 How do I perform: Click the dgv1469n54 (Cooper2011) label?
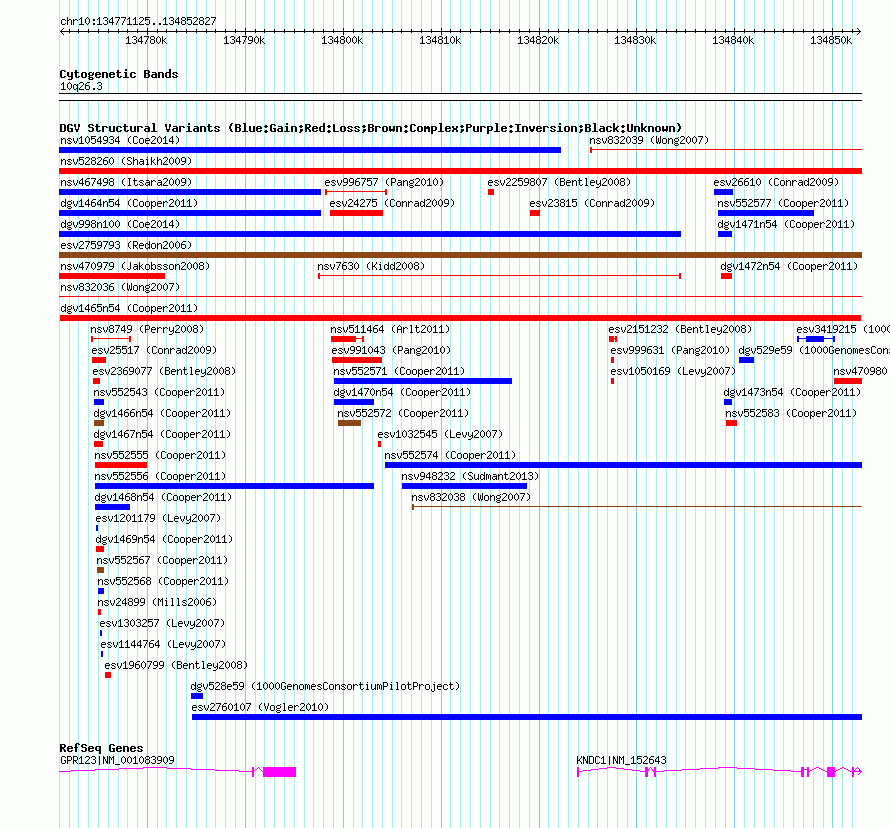point(165,539)
